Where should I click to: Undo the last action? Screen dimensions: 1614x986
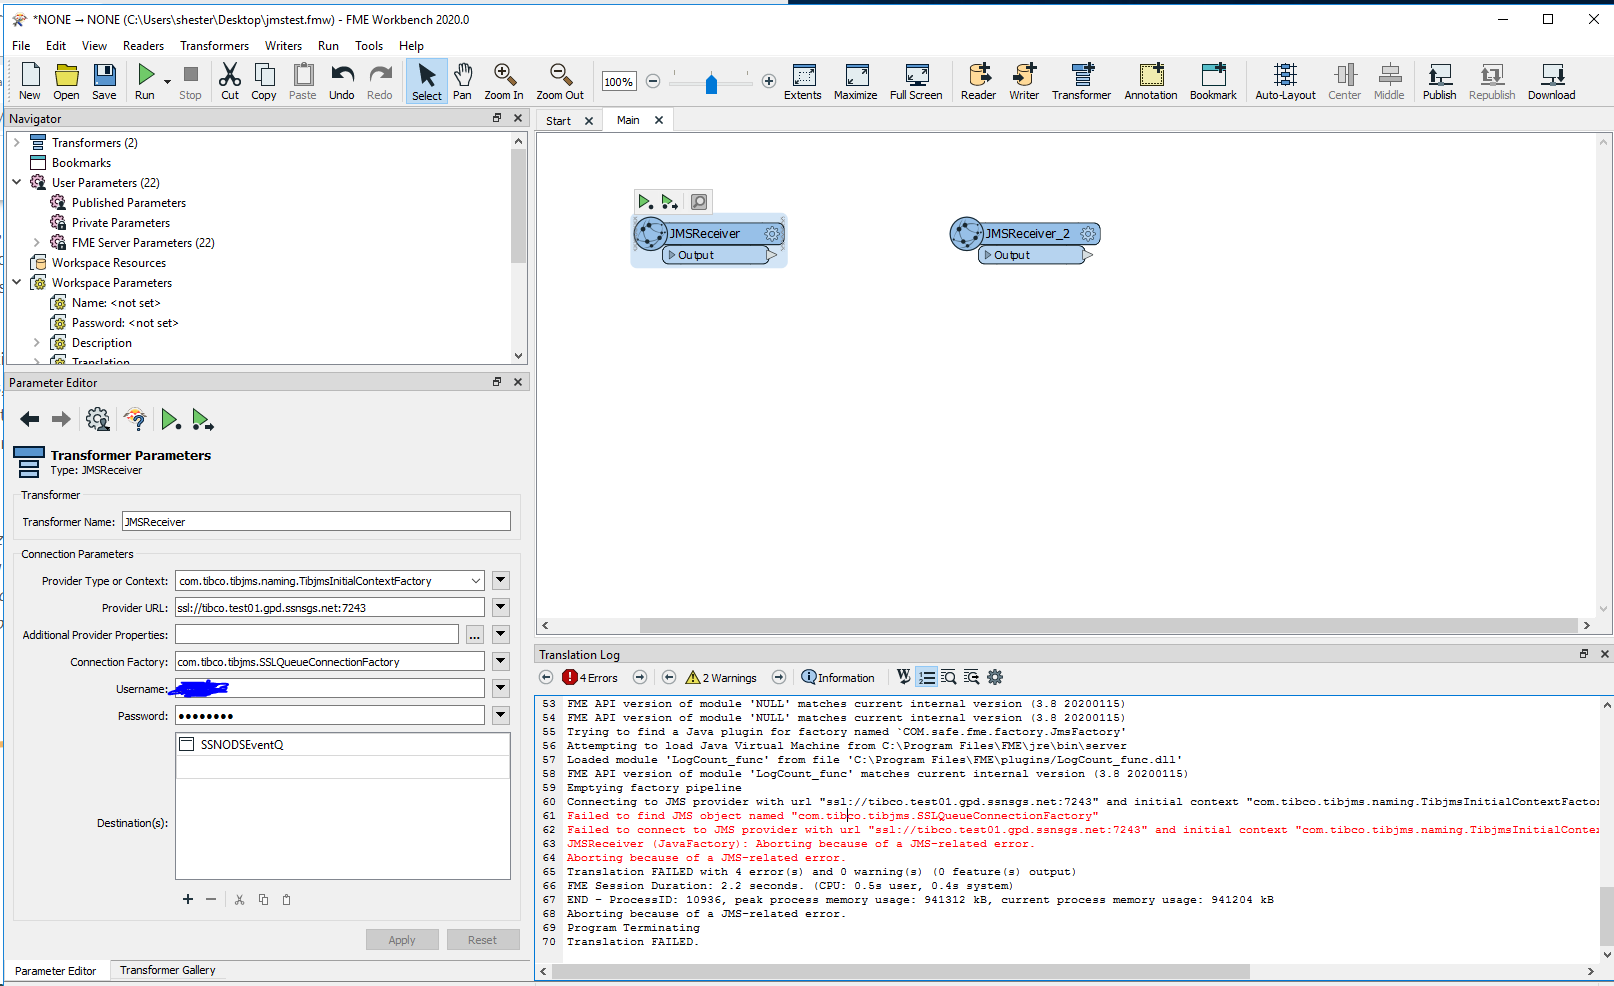342,81
